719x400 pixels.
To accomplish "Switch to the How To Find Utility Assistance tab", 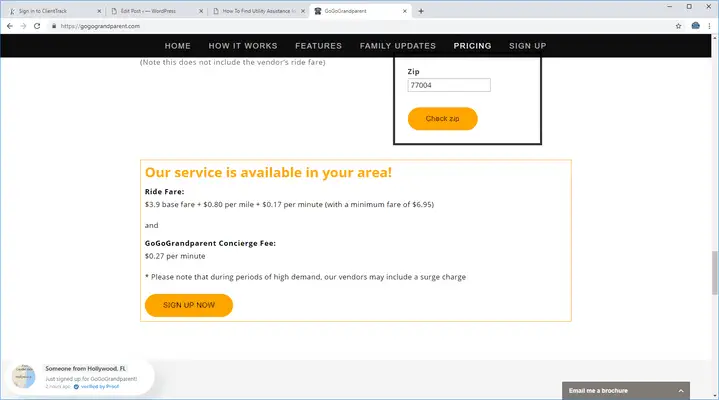I will tap(259, 11).
